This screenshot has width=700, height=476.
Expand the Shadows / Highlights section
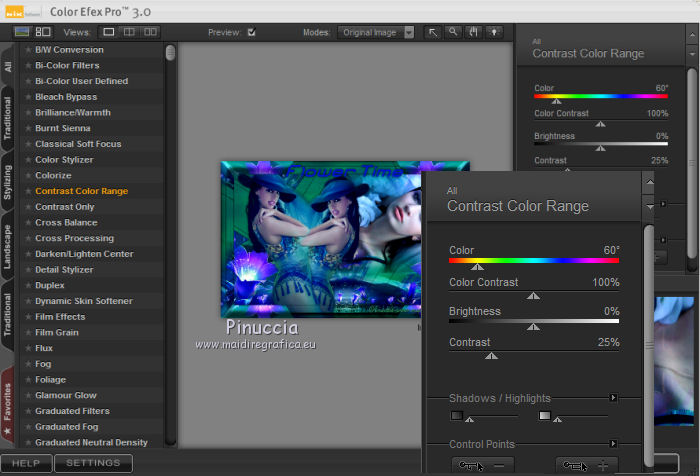coord(613,398)
